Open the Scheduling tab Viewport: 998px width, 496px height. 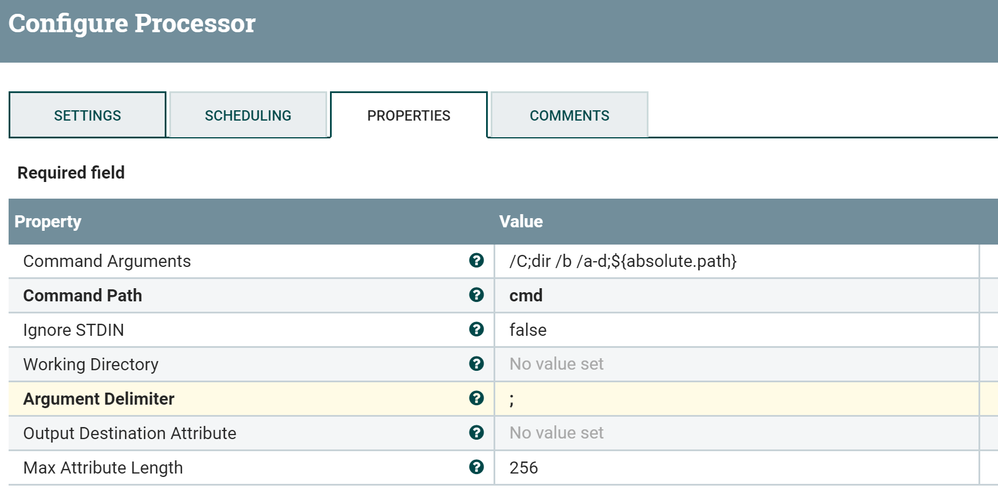click(x=248, y=115)
